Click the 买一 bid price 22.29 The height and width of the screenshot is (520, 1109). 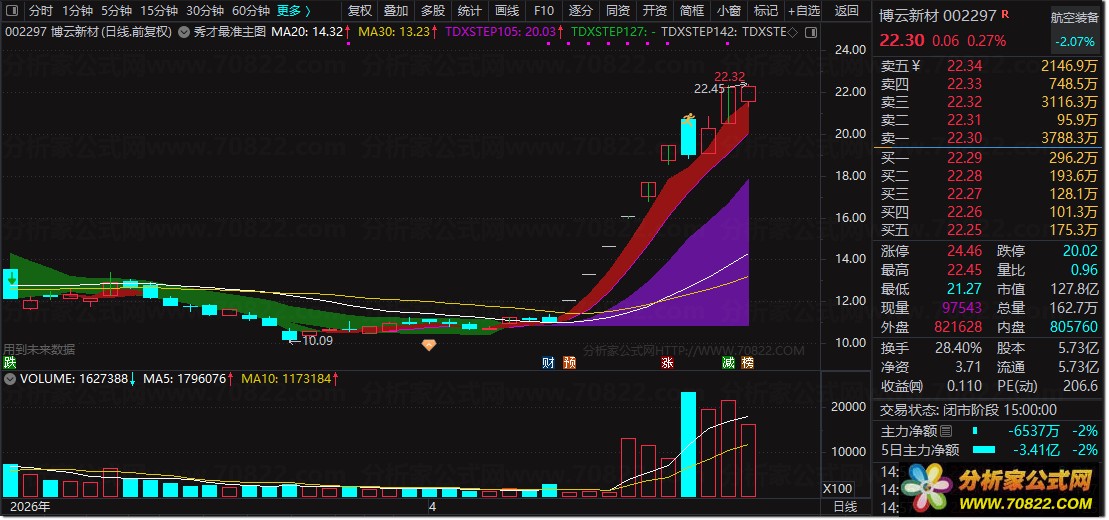tap(964, 157)
